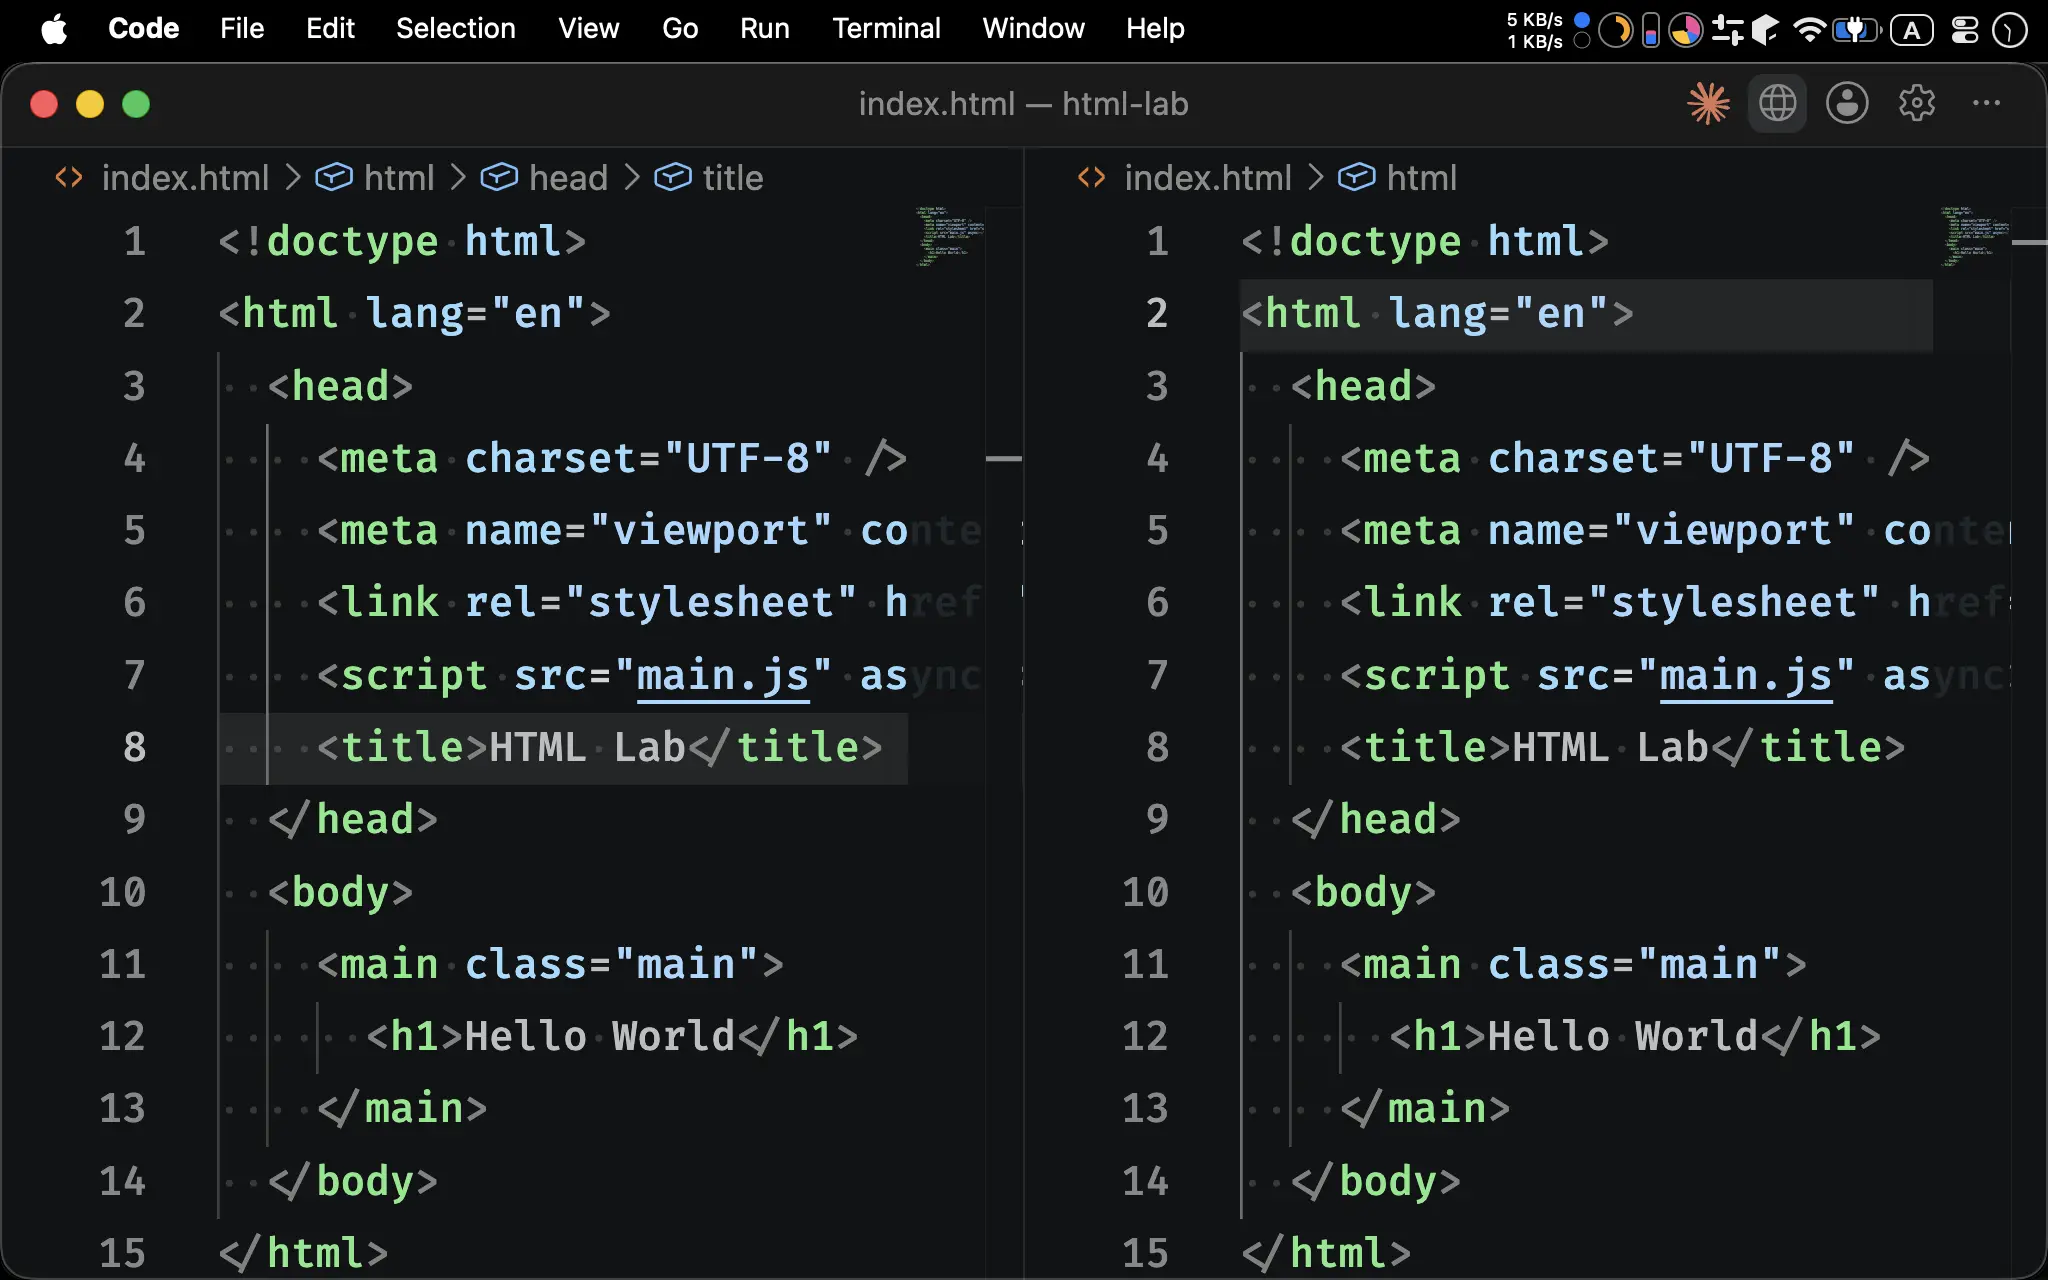The image size is (2048, 1280).
Task: Click rel="stylesheet" in left editor
Action: (x=661, y=603)
